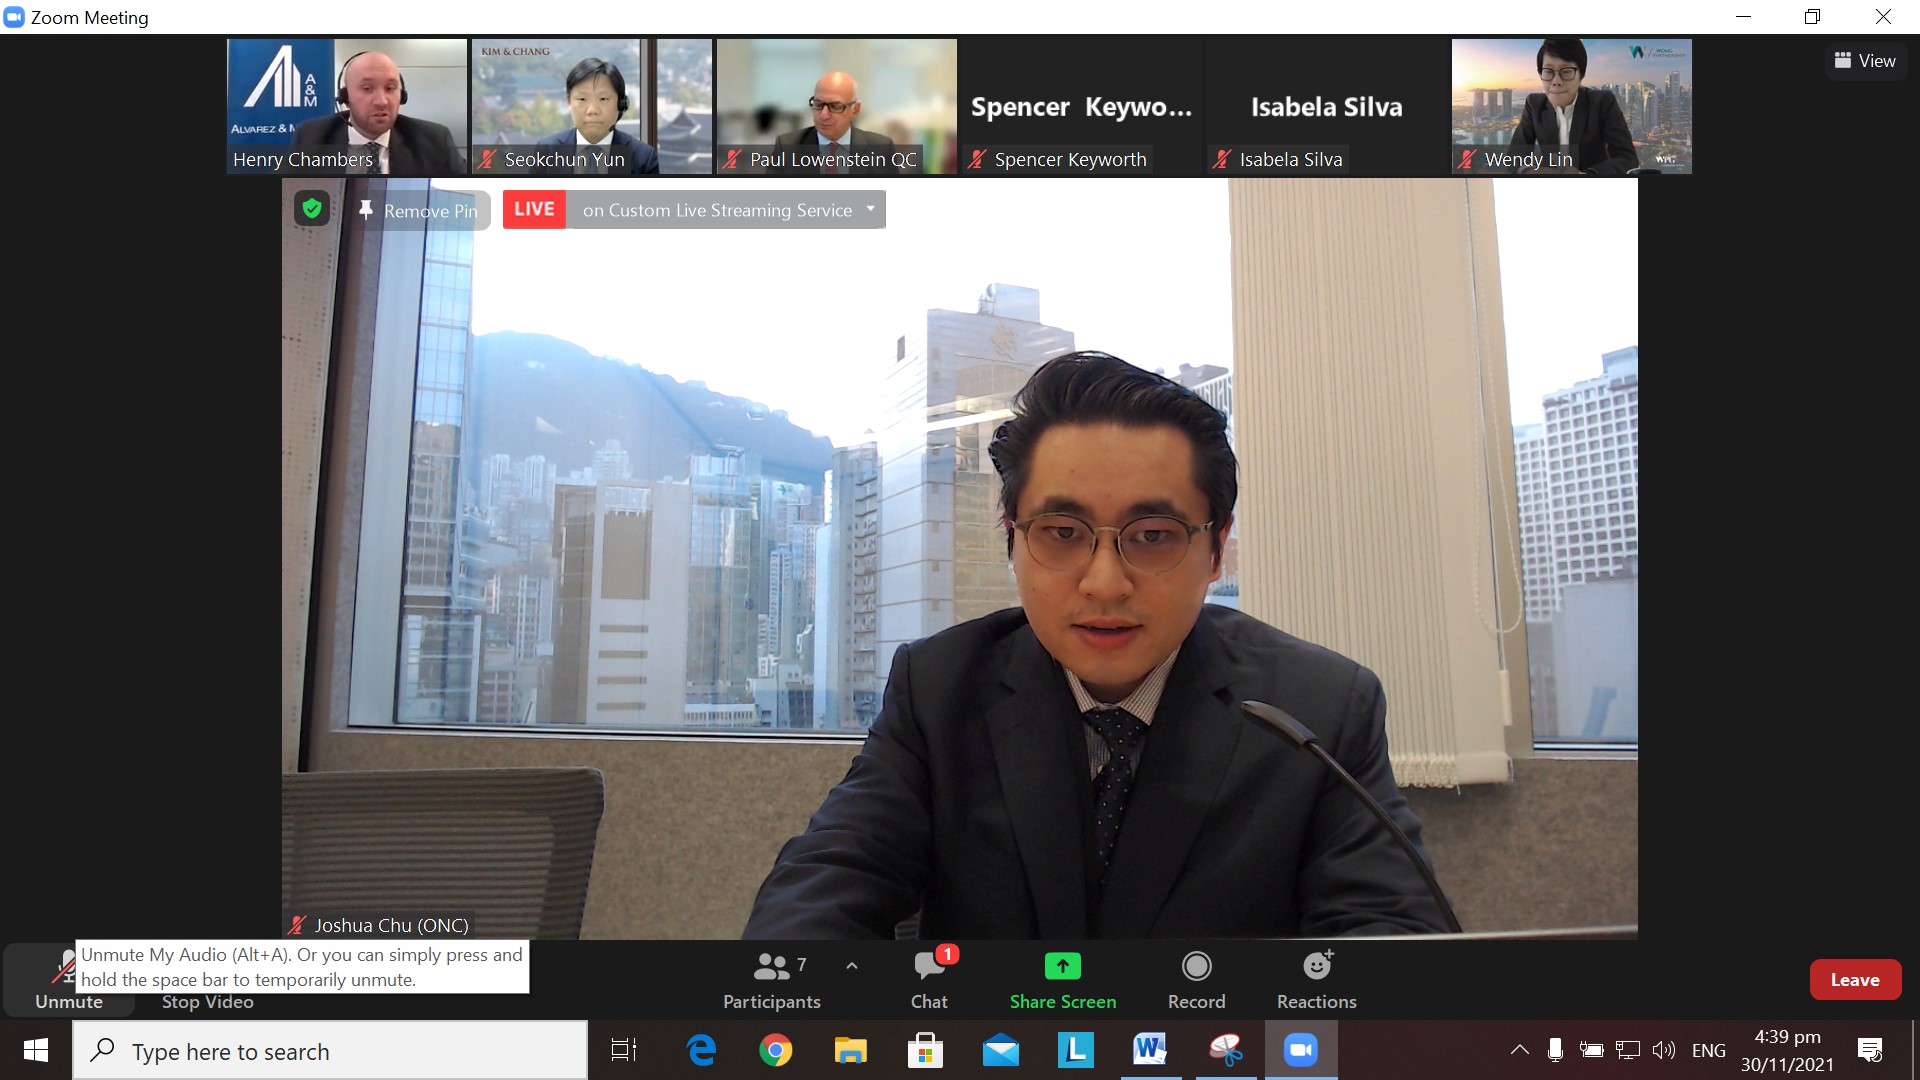Viewport: 1920px width, 1080px height.
Task: Click the Joshua Chu (ONC) name label
Action: (391, 925)
